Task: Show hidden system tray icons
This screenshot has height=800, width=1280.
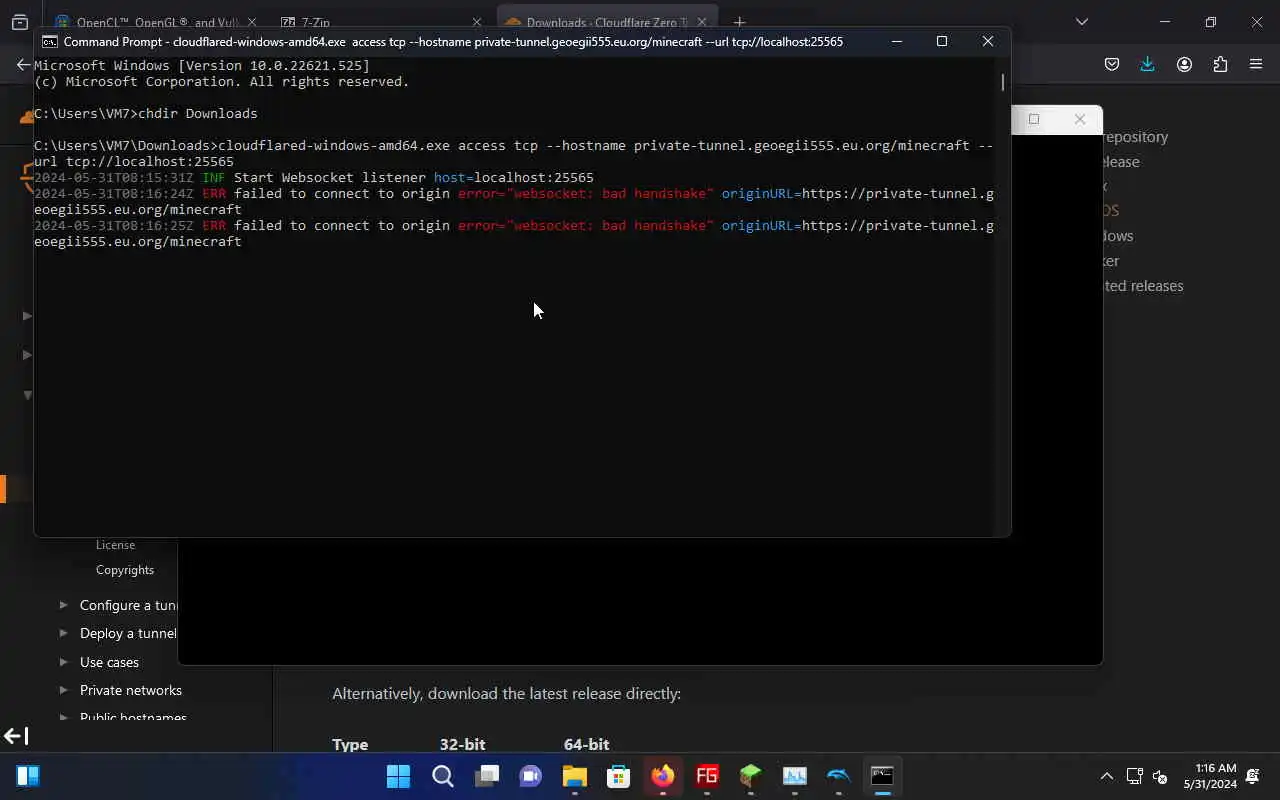Action: (1106, 776)
